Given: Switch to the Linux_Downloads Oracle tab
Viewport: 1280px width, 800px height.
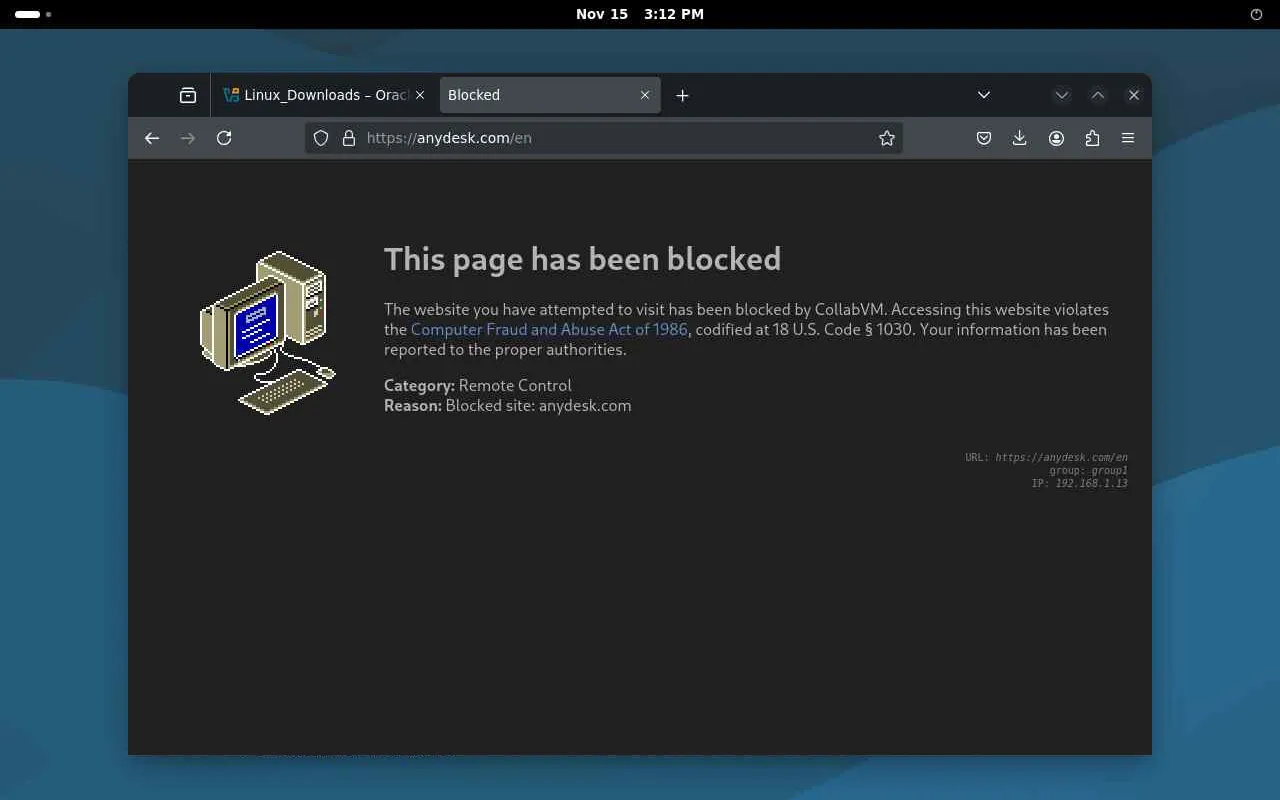Looking at the screenshot, I should tap(325, 95).
